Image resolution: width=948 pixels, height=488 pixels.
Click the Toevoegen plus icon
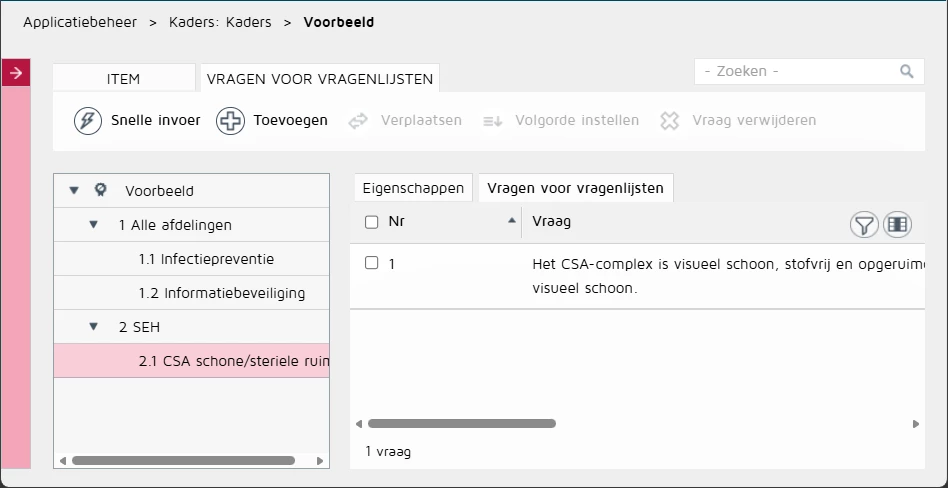point(230,120)
